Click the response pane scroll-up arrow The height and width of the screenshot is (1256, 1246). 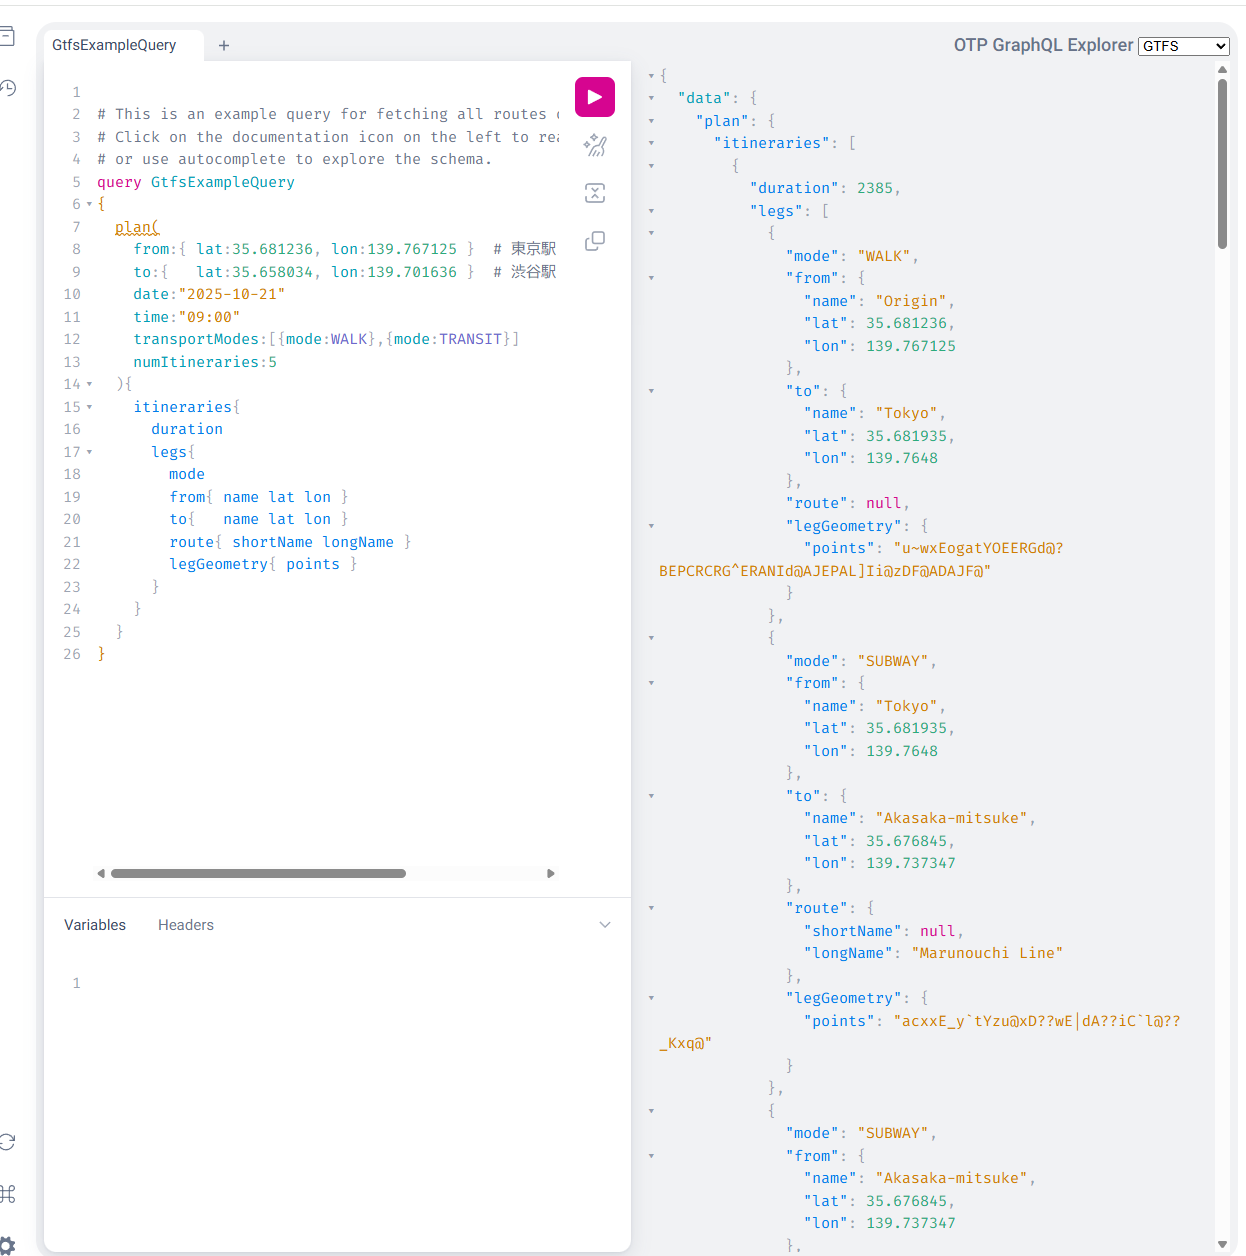[x=1222, y=70]
